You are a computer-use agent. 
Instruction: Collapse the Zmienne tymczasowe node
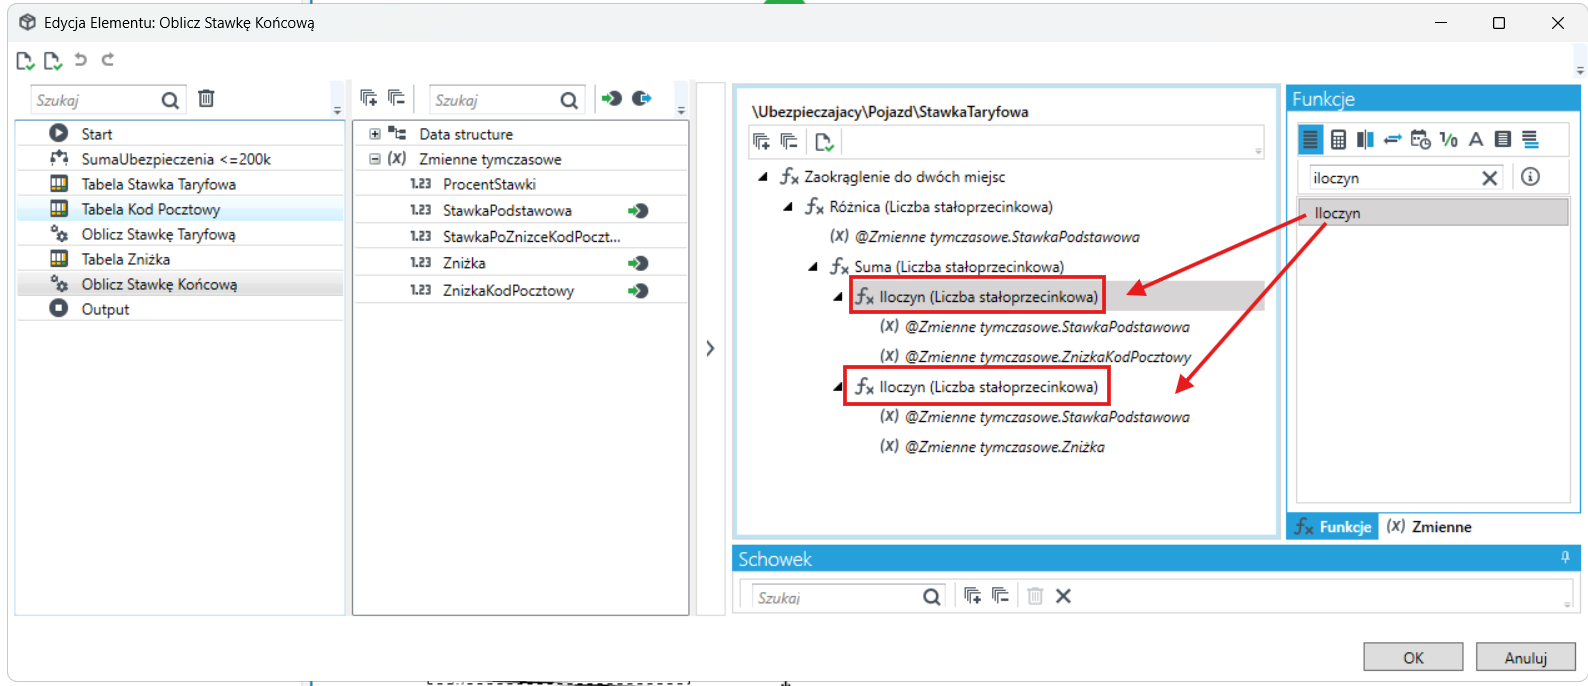(375, 159)
